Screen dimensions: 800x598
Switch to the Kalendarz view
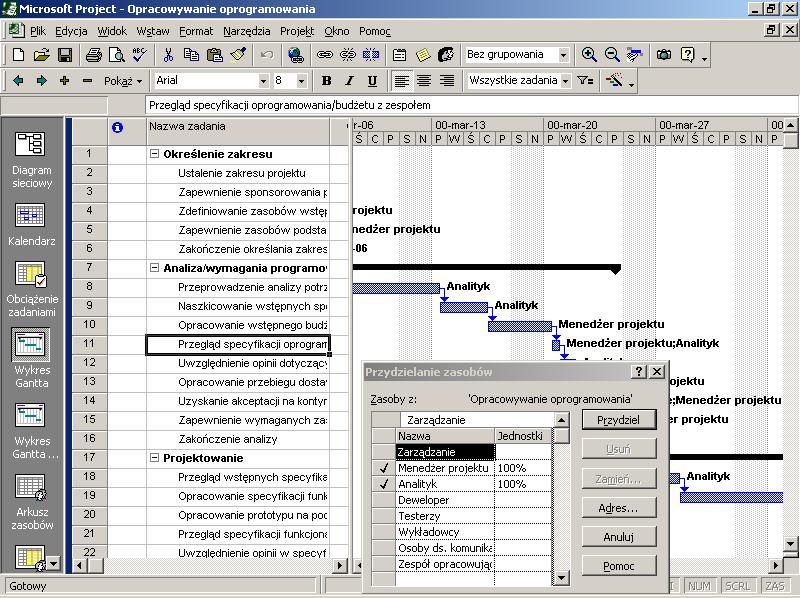click(x=32, y=225)
